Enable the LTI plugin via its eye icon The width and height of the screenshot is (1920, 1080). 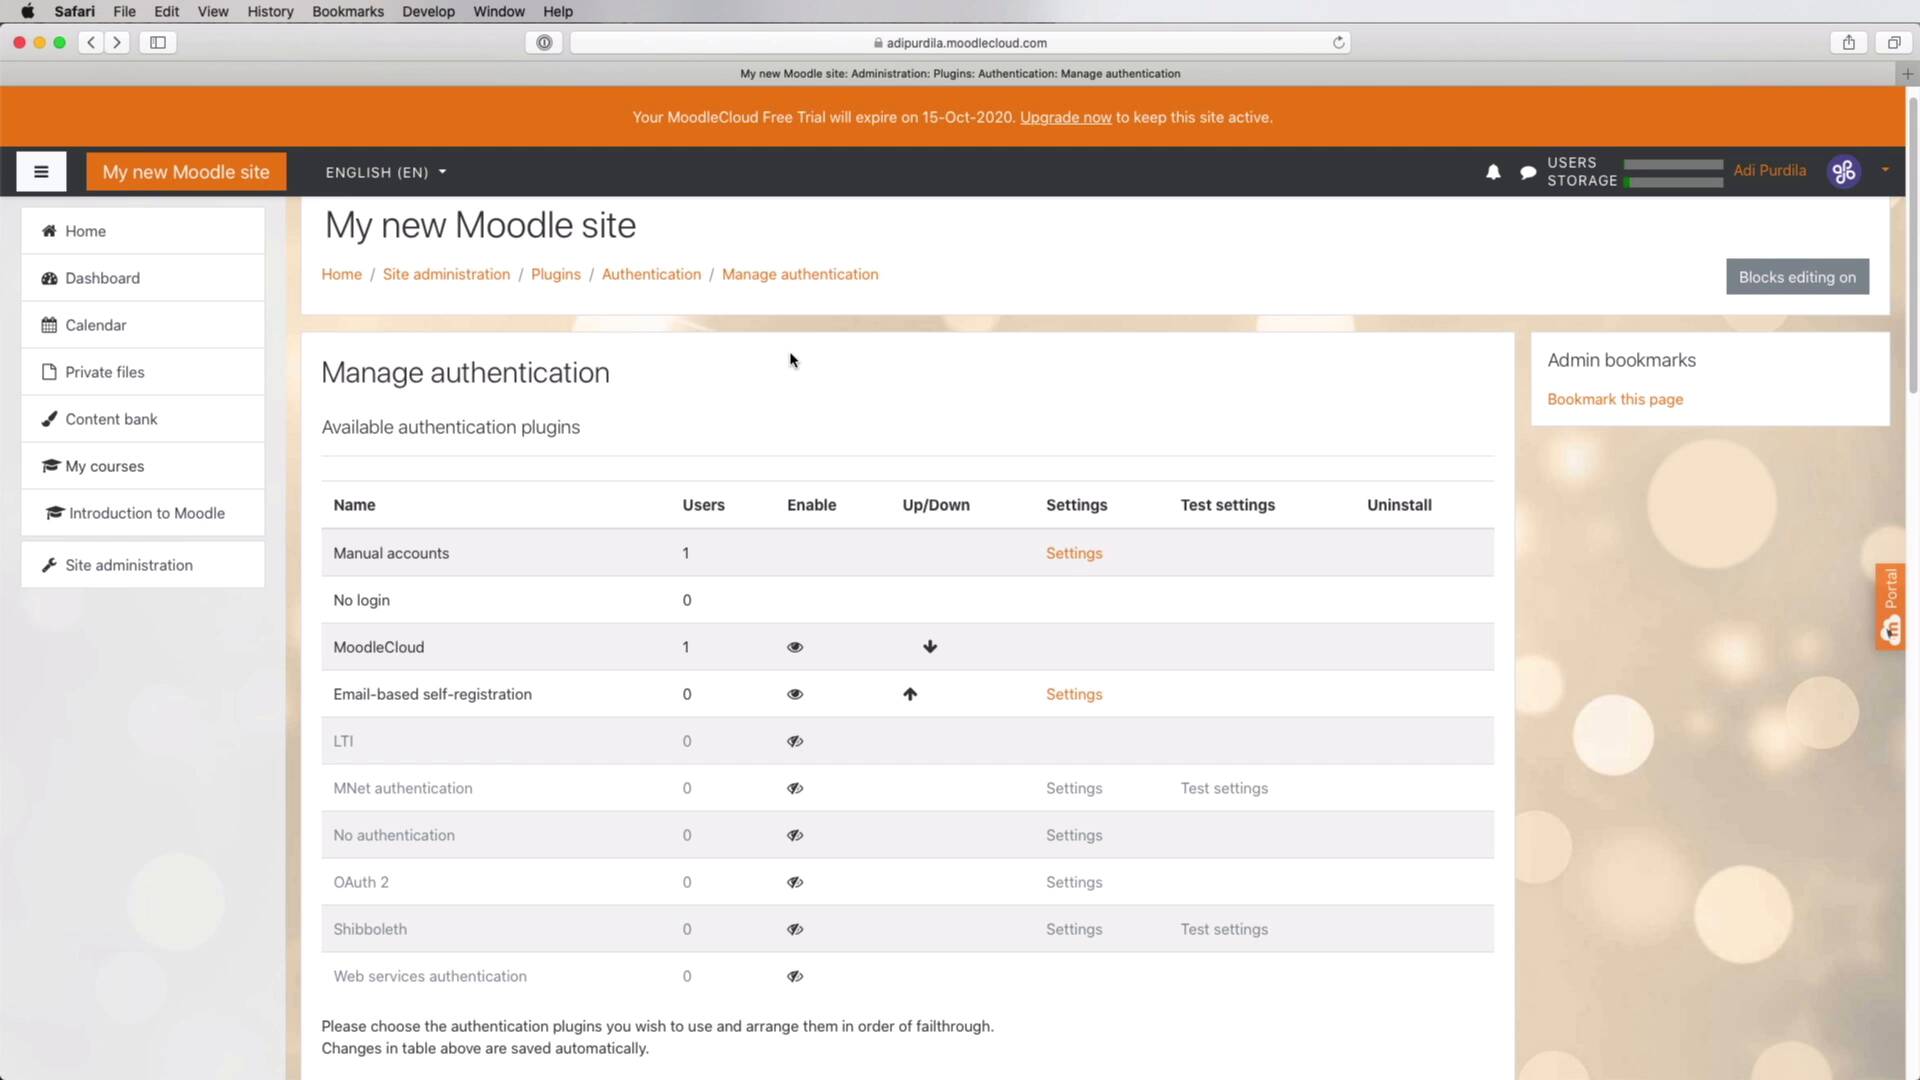(x=795, y=741)
